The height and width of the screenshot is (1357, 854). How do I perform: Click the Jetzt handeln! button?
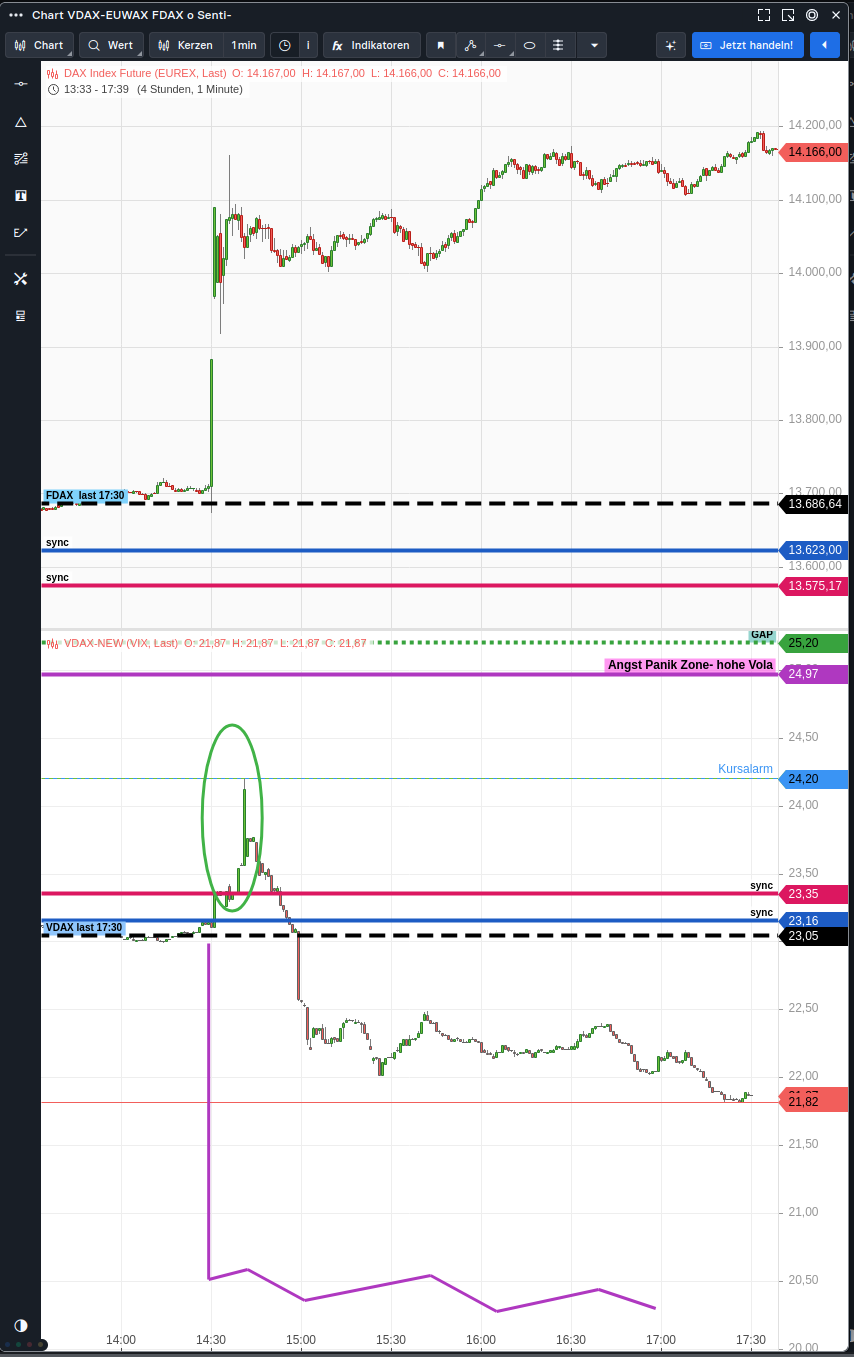[747, 45]
